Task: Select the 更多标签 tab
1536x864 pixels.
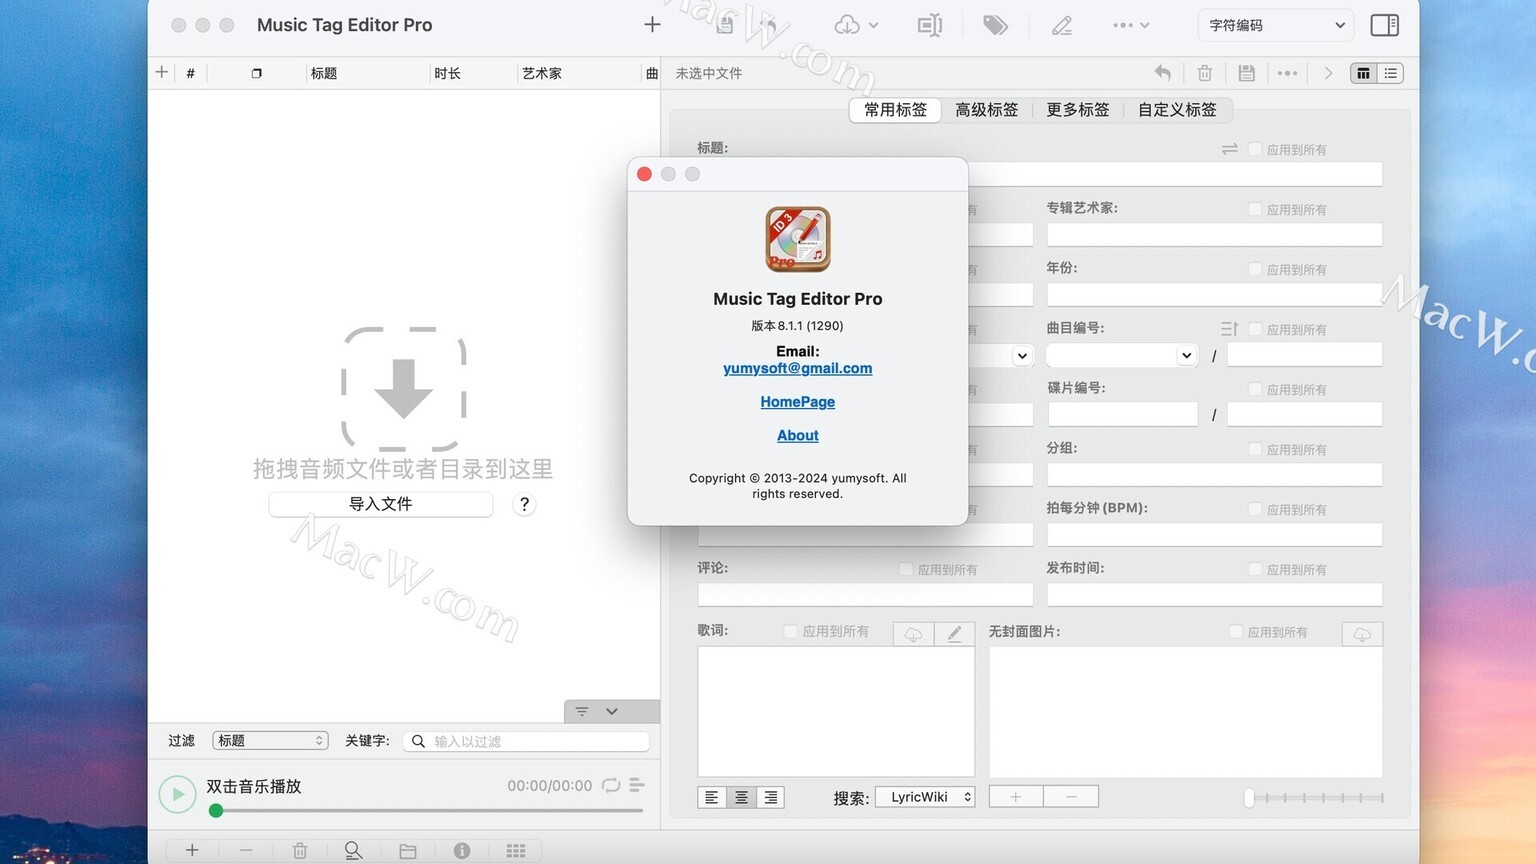Action: pos(1078,110)
